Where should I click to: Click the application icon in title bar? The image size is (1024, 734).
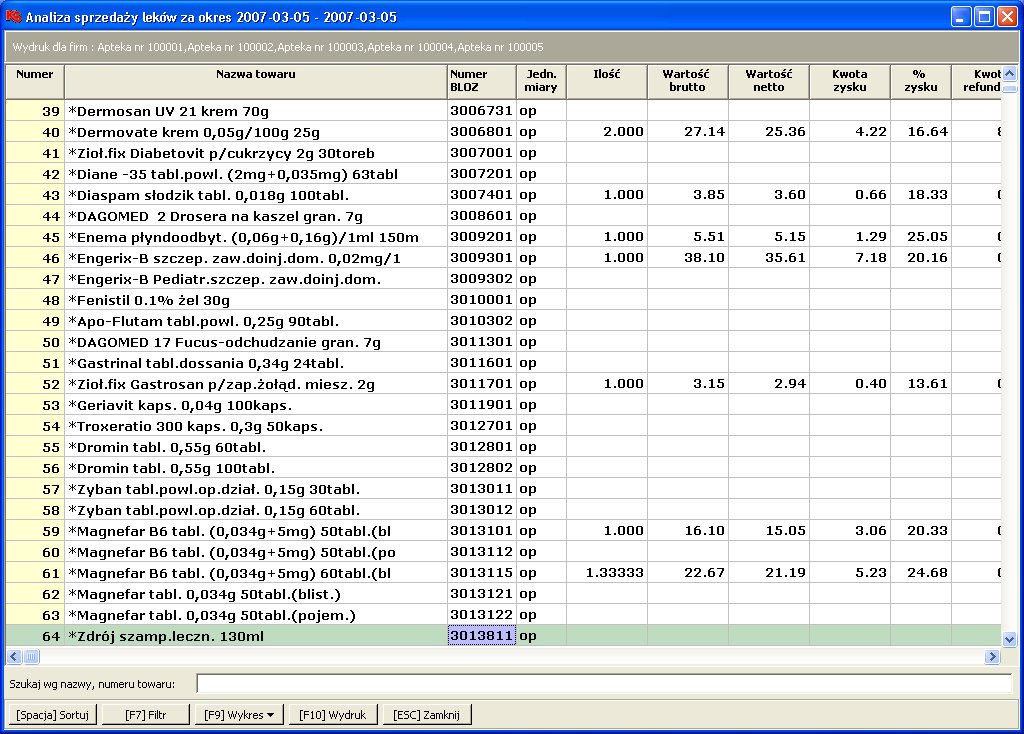point(13,16)
